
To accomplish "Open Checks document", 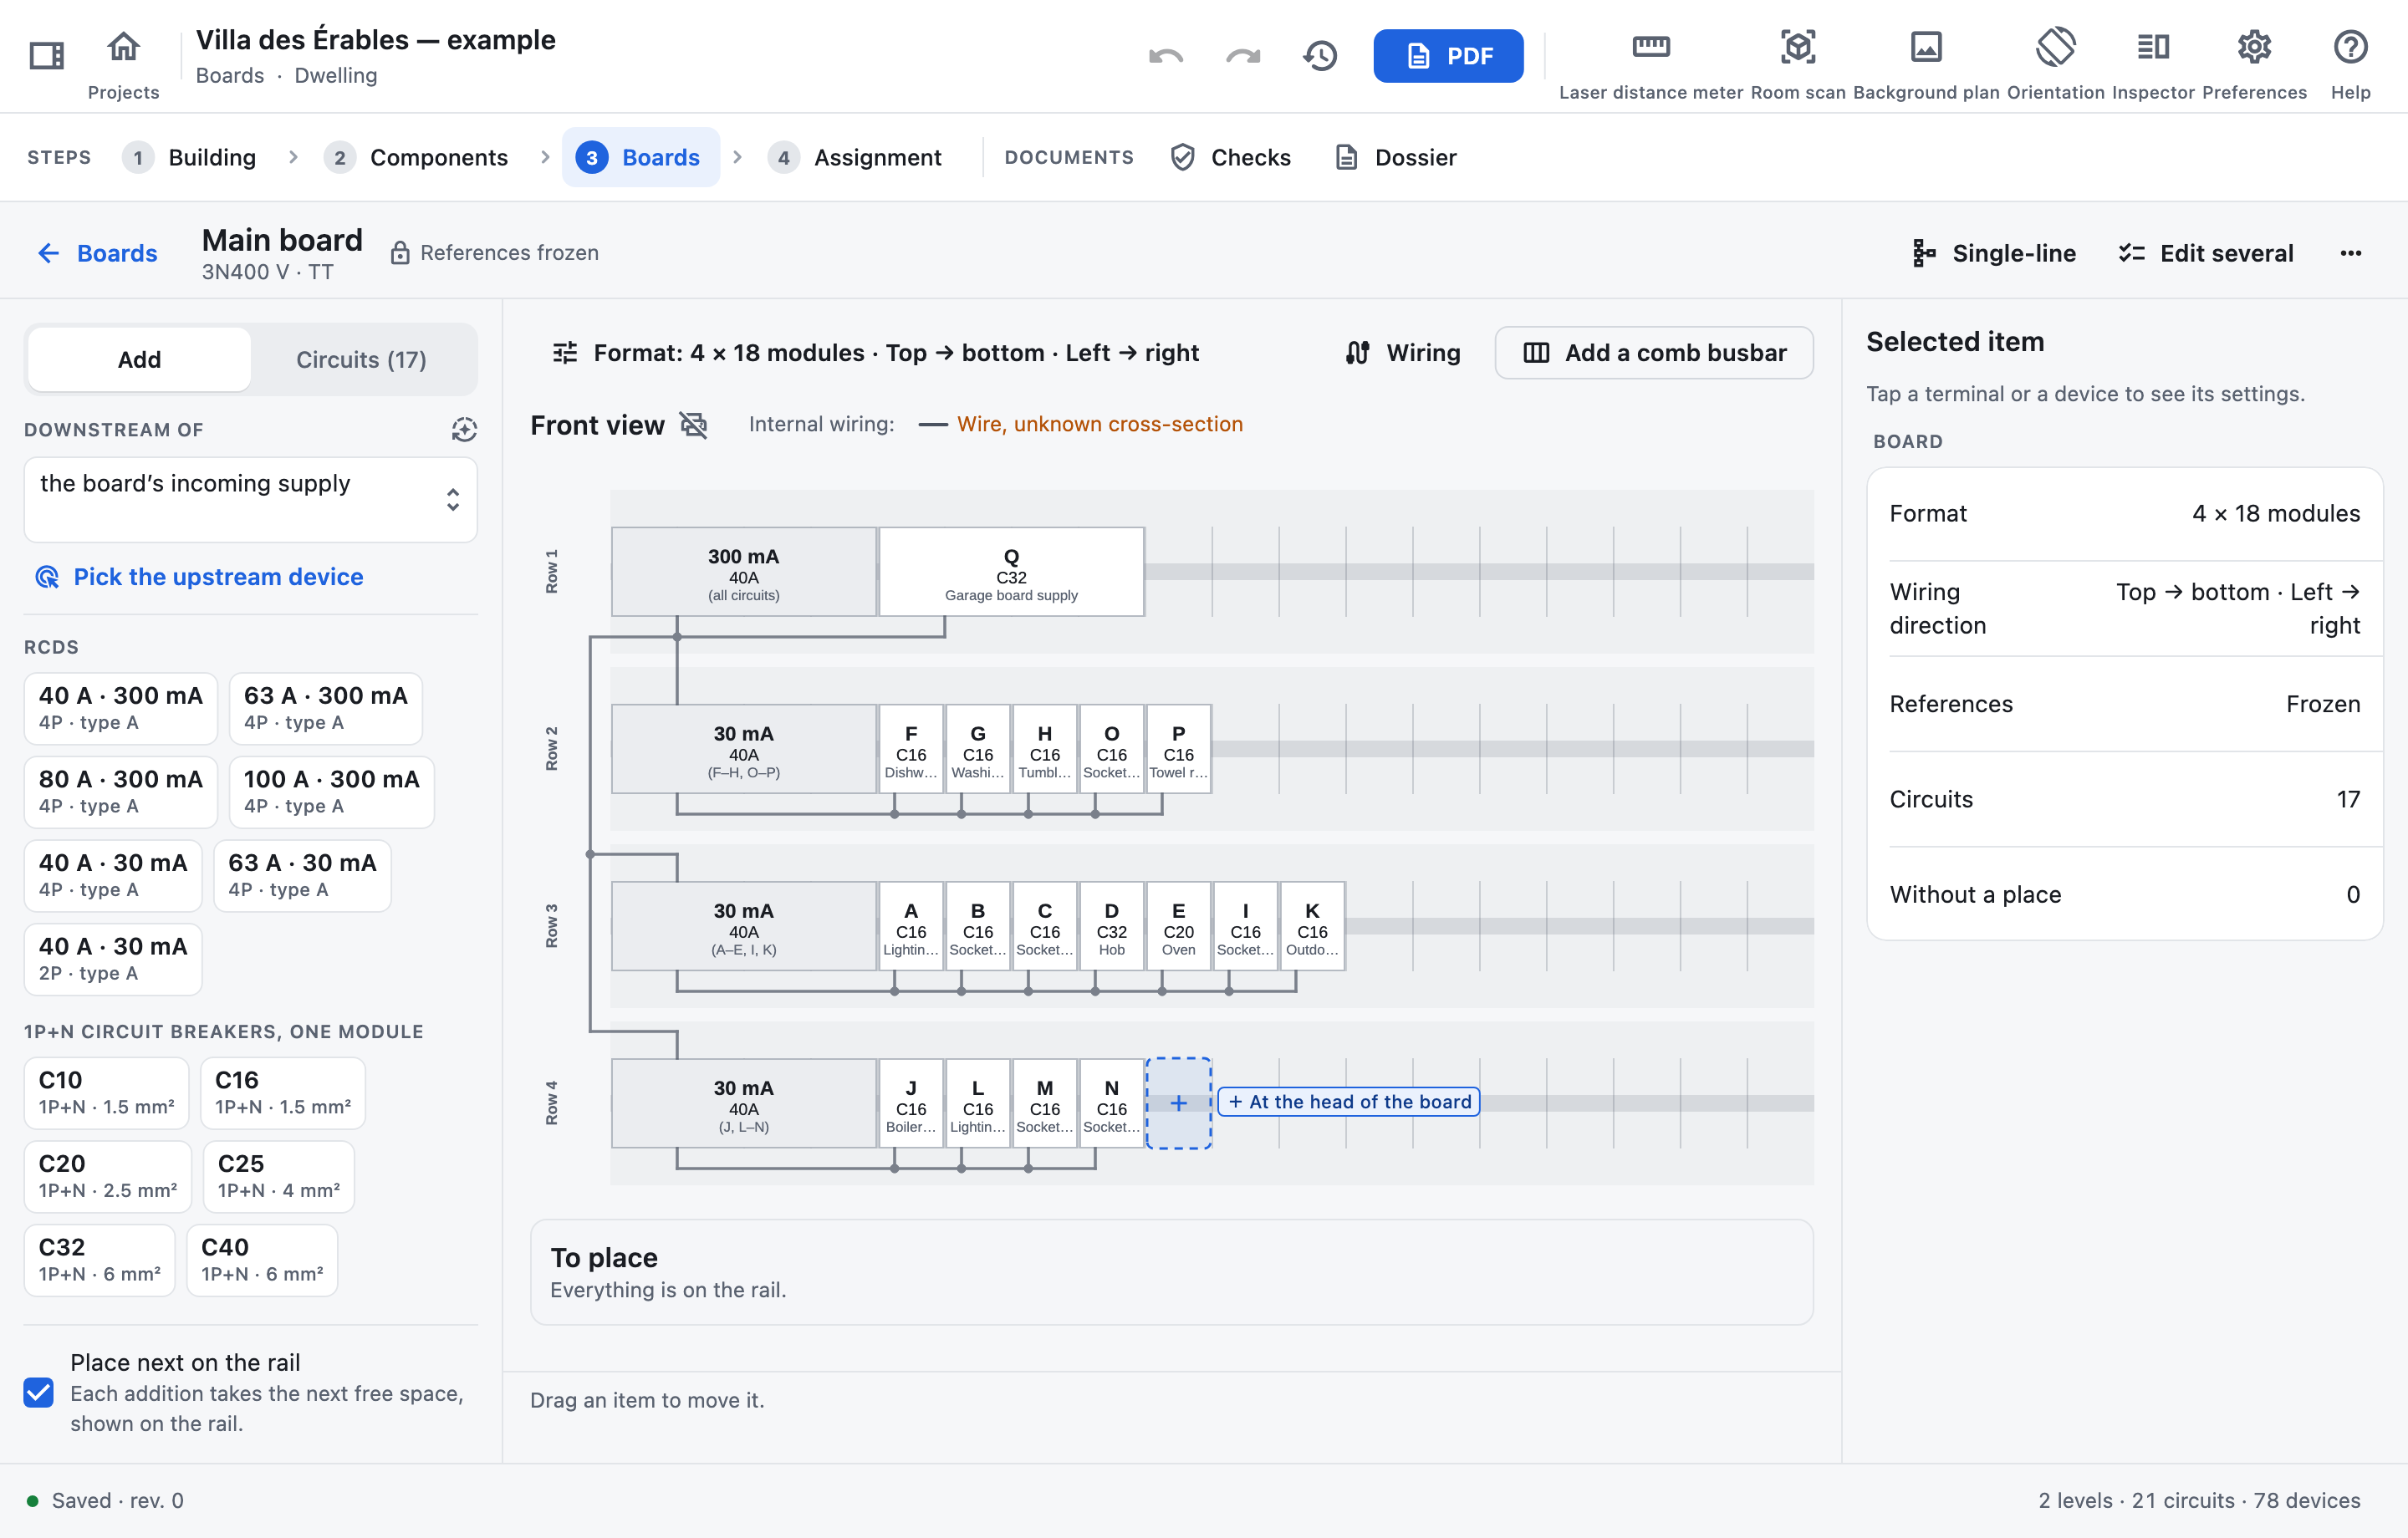I will pyautogui.click(x=1231, y=157).
